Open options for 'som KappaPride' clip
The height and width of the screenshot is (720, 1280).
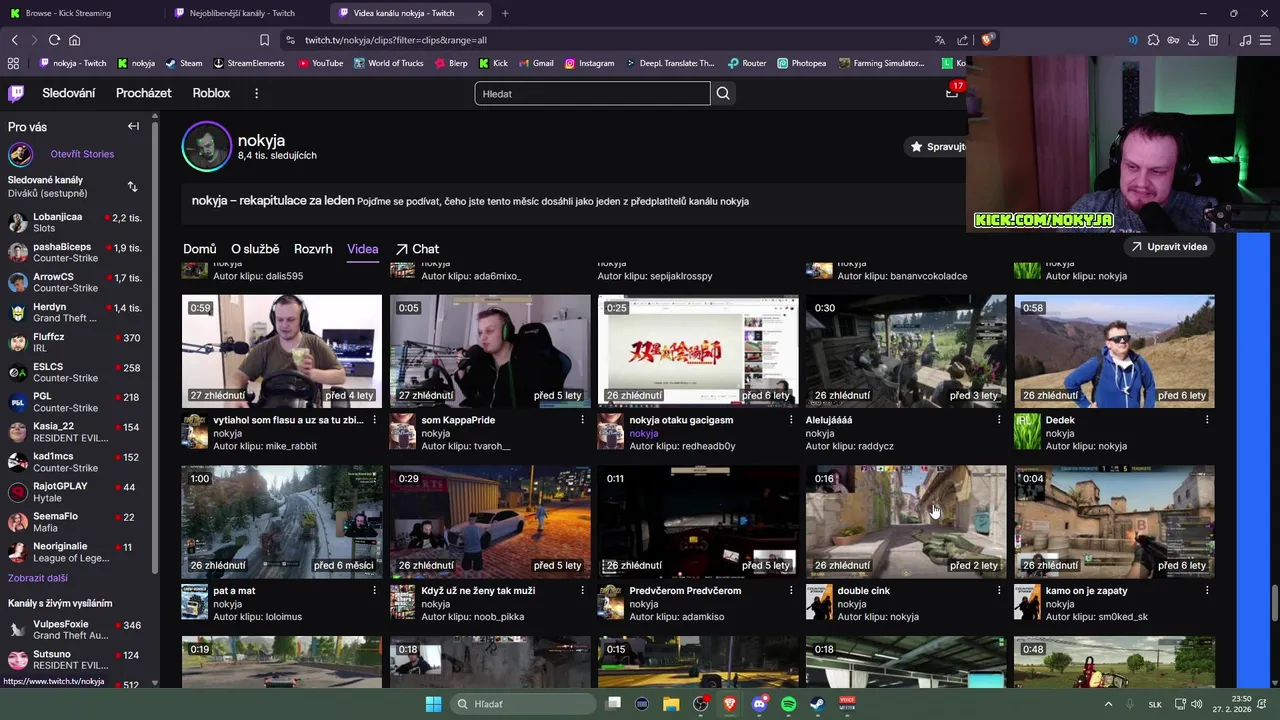tap(582, 420)
